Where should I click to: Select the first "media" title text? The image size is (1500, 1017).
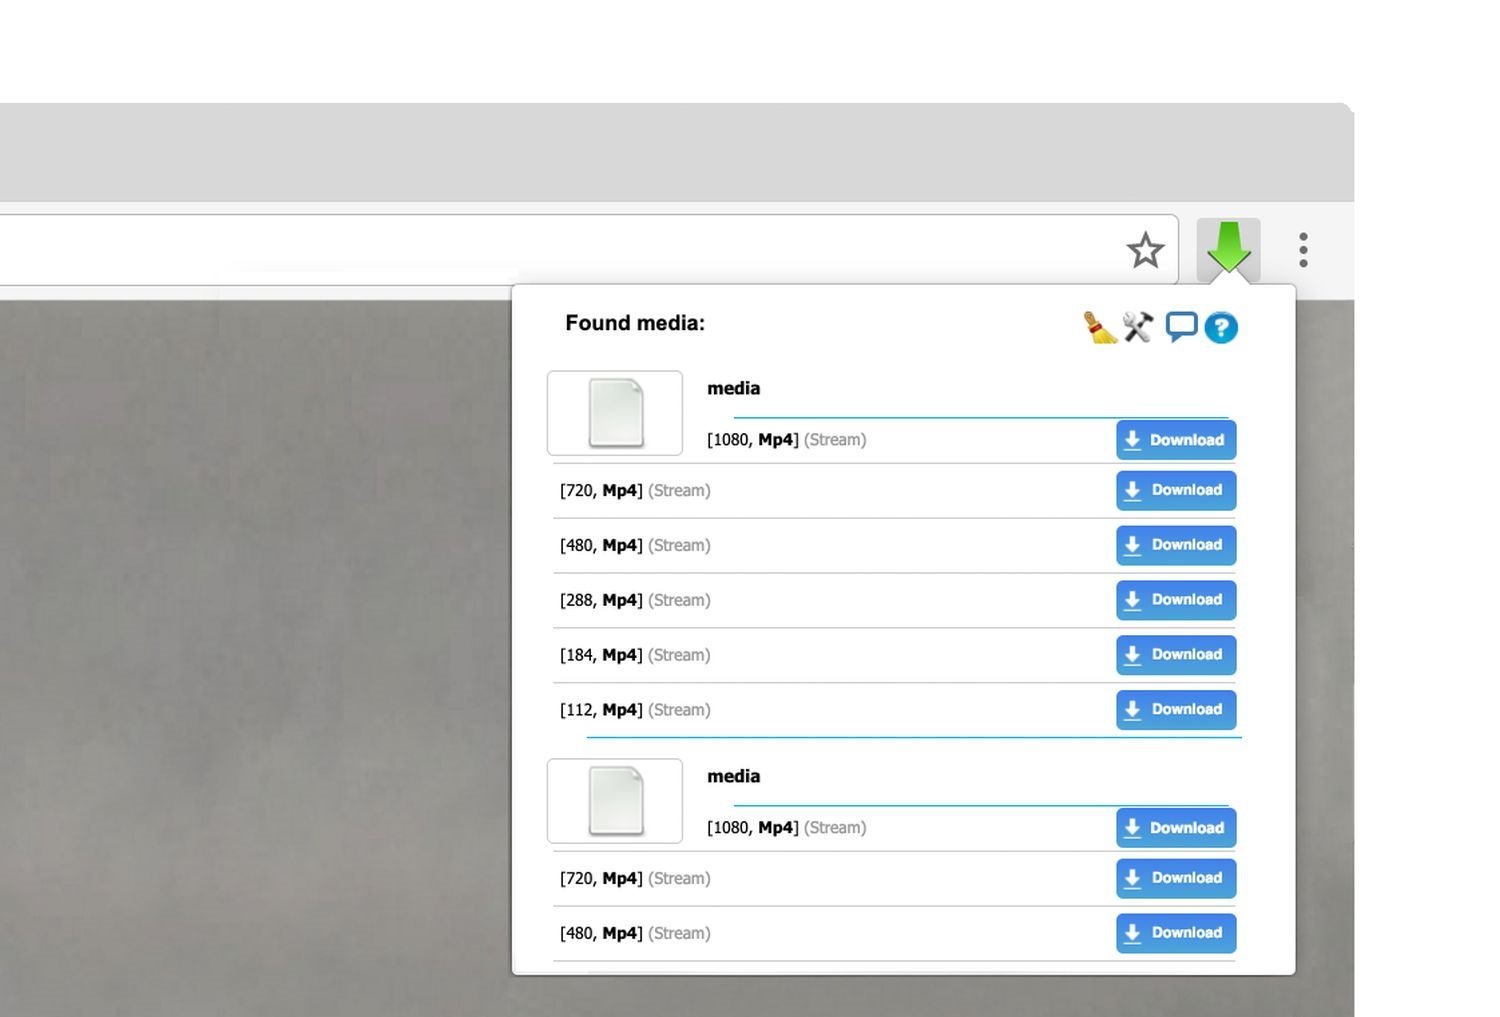tap(733, 389)
